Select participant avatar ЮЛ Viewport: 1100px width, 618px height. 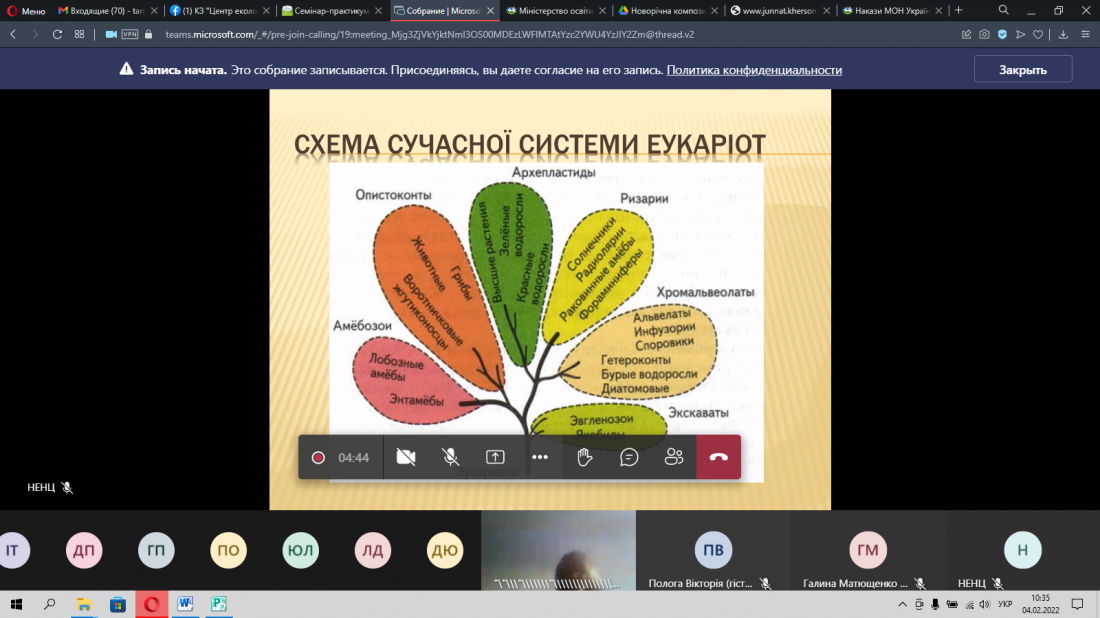300,550
